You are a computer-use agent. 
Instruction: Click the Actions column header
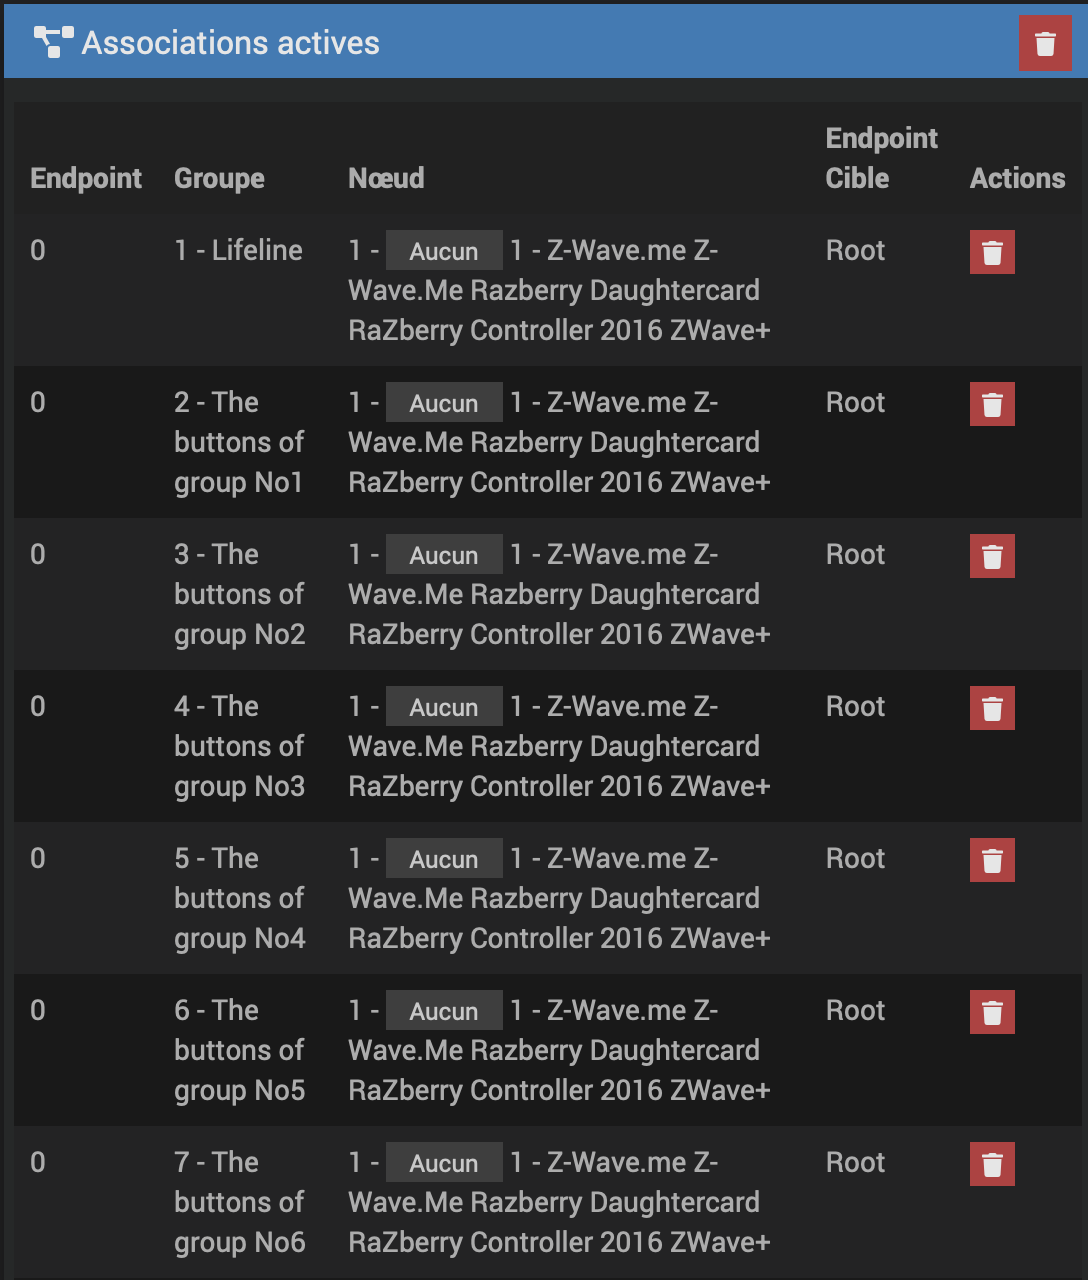pos(1017,178)
